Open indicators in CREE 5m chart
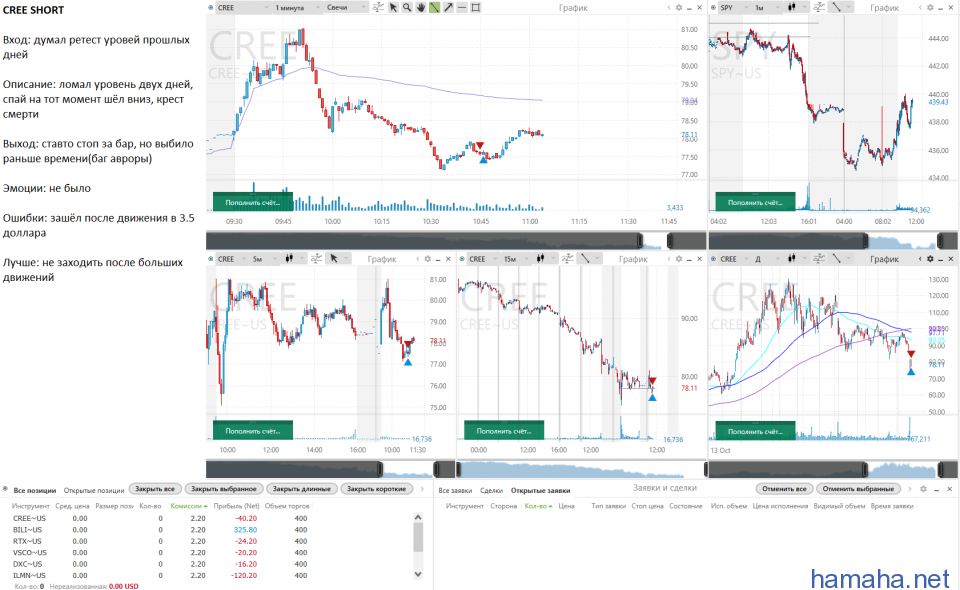Viewport: 960px width, 590px height. pos(317,259)
